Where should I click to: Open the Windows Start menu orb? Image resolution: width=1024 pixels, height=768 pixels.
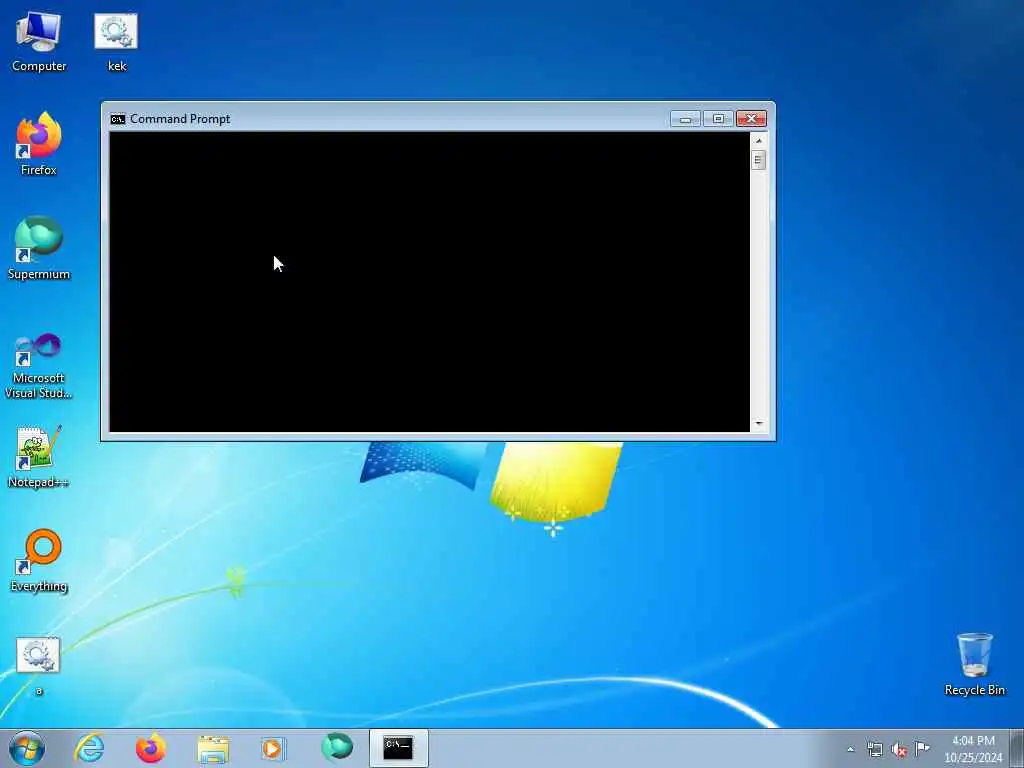(27, 748)
